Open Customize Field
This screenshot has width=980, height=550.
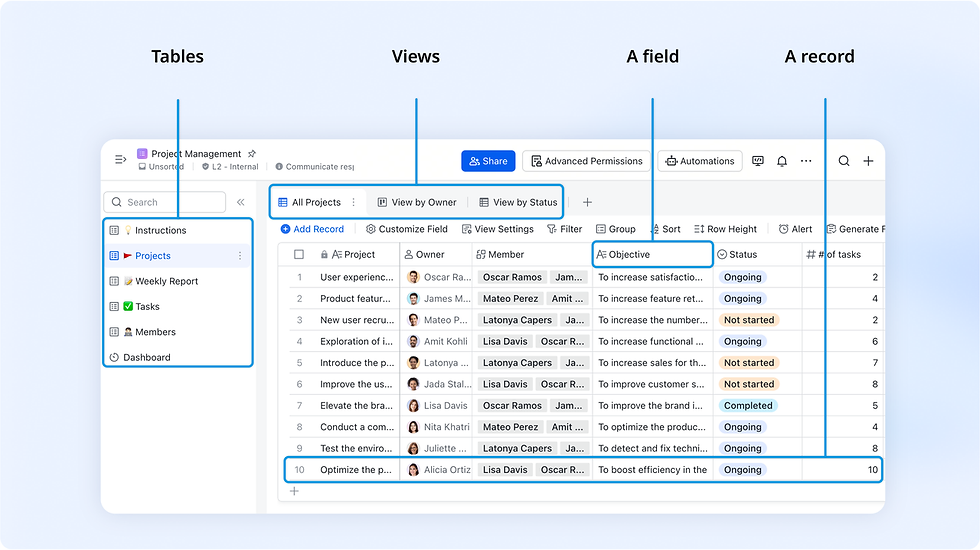pos(407,229)
